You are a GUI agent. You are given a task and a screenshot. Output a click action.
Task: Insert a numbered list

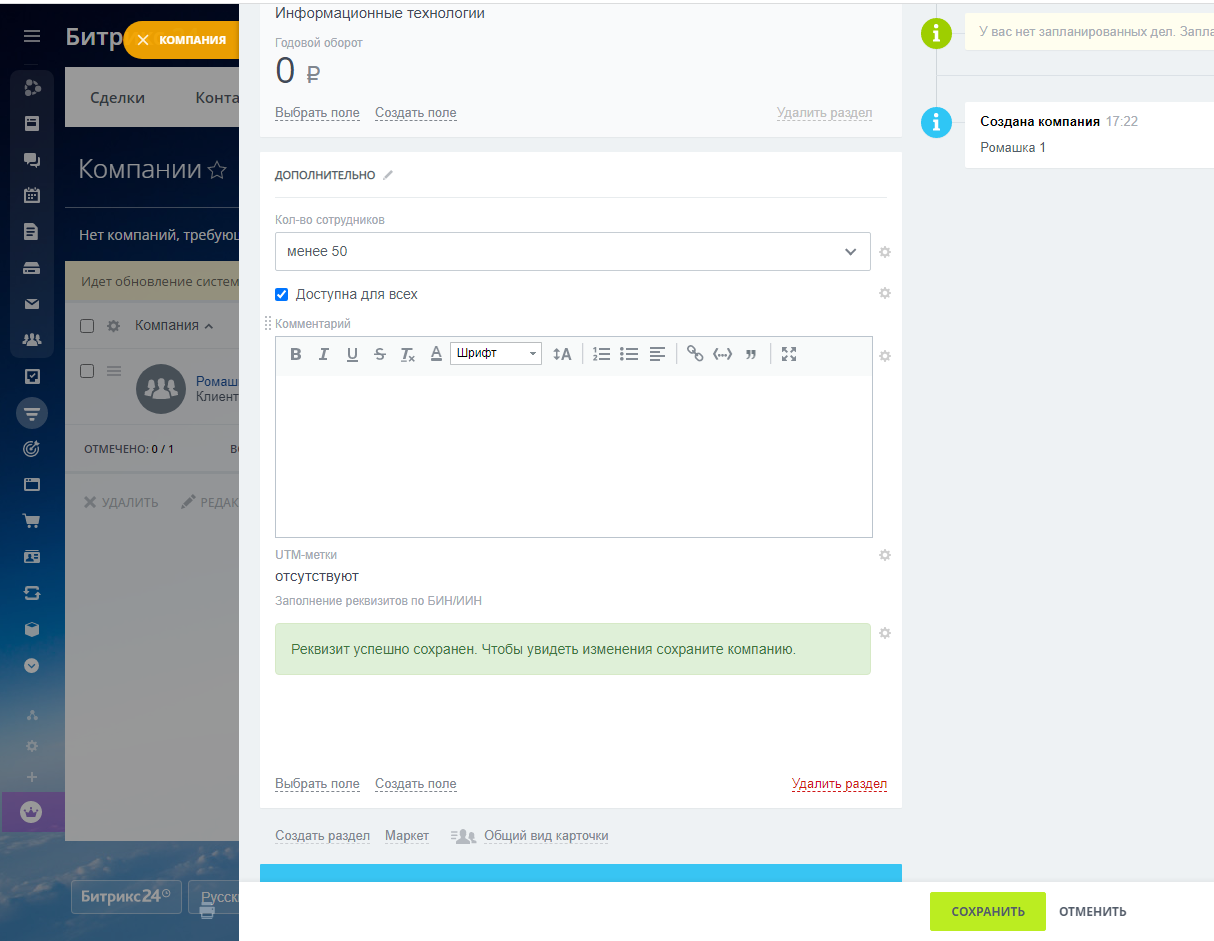[601, 354]
